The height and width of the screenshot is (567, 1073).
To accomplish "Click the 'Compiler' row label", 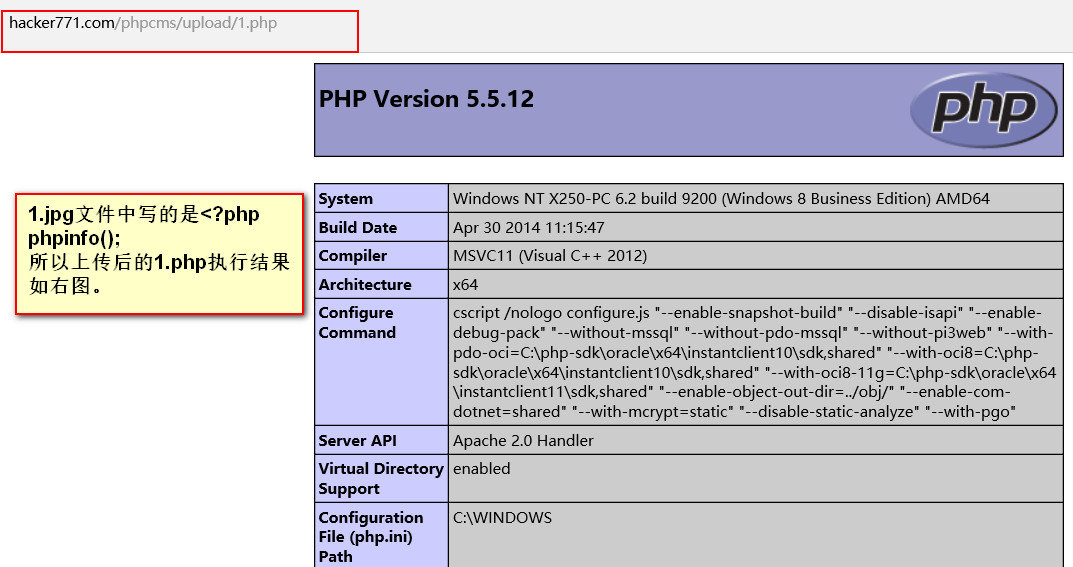I will tap(352, 256).
